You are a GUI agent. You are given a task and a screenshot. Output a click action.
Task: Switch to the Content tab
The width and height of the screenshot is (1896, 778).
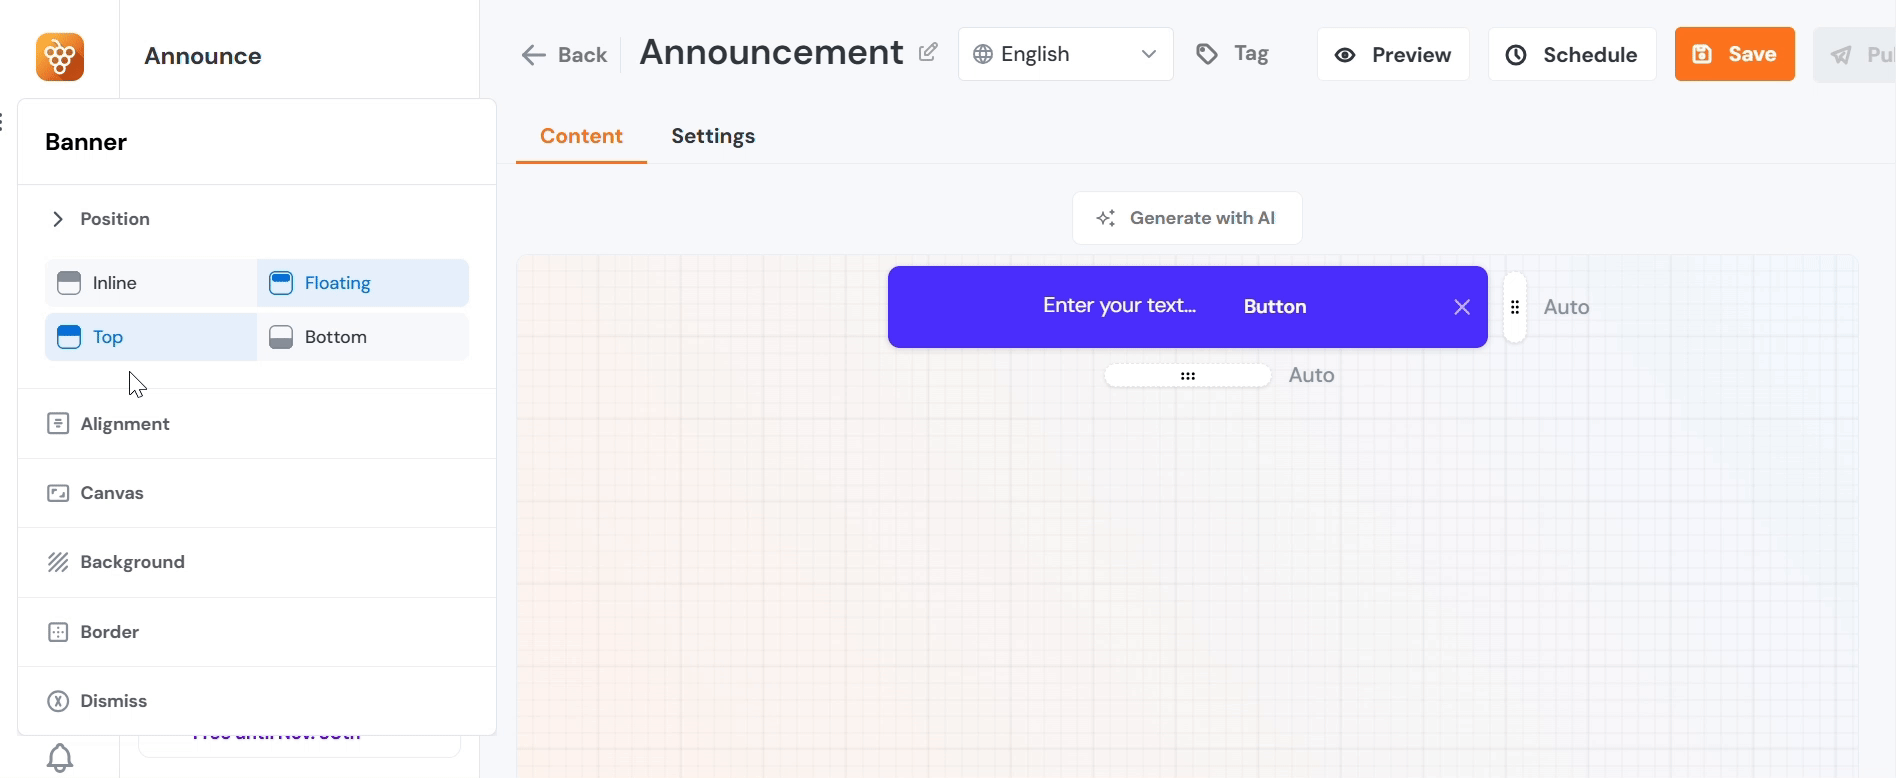tap(581, 136)
